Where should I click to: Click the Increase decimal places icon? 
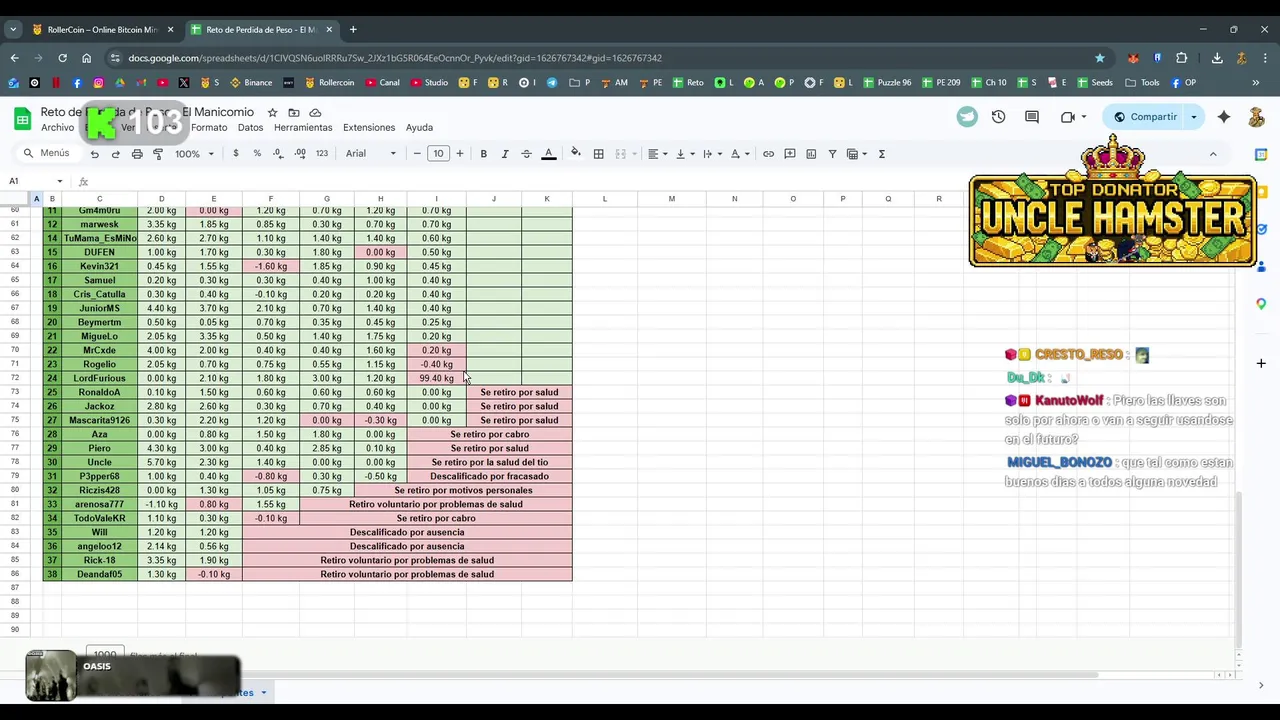tap(300, 154)
